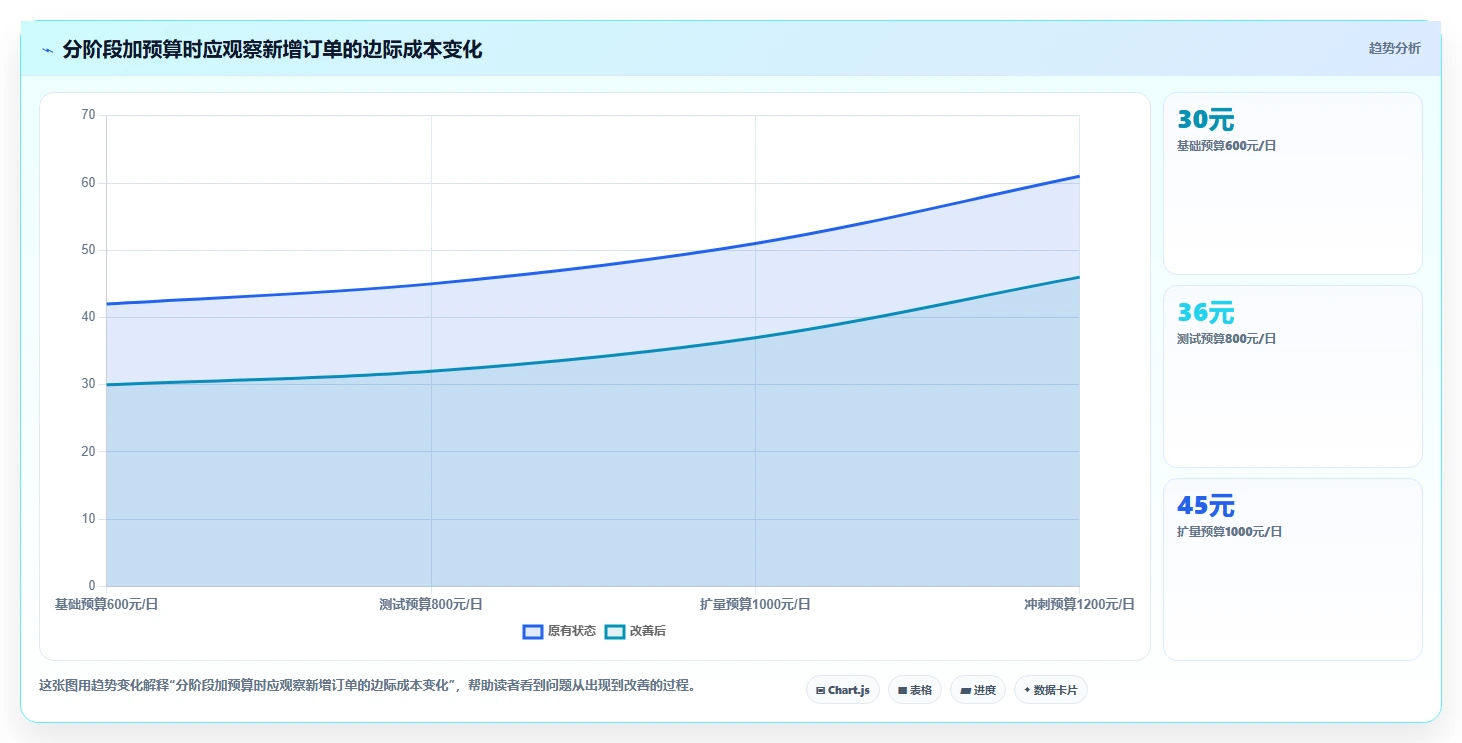
Task: Click x-axis label 冲刺预算1200元/日
Action: coord(1079,604)
